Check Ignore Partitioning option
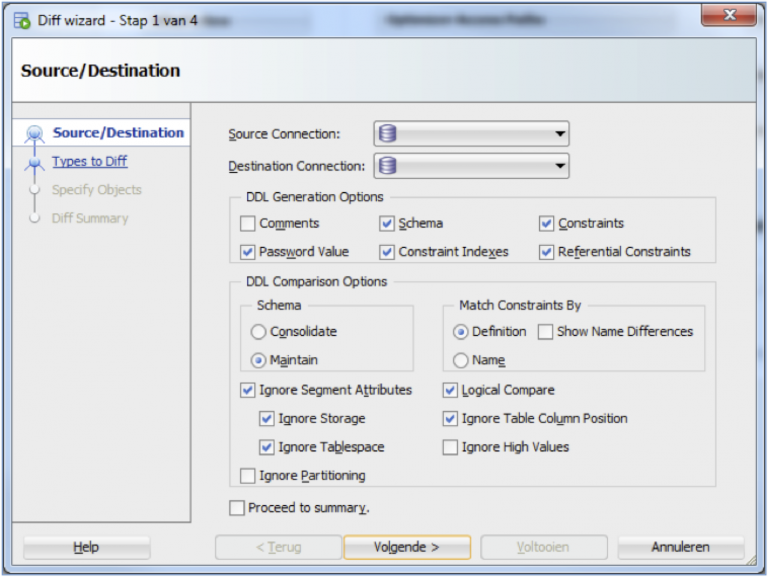Image resolution: width=768 pixels, height=577 pixels. pyautogui.click(x=248, y=476)
